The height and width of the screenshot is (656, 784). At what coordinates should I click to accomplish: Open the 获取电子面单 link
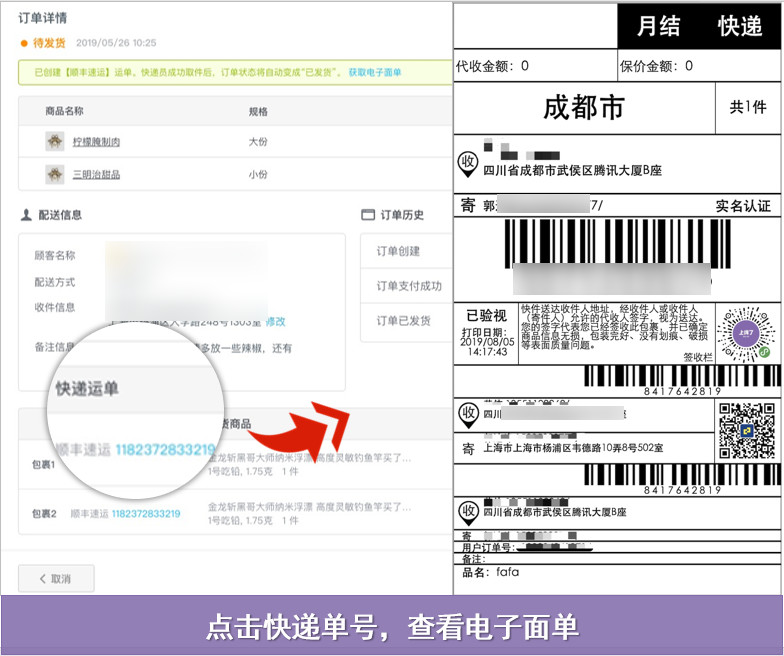tap(375, 73)
